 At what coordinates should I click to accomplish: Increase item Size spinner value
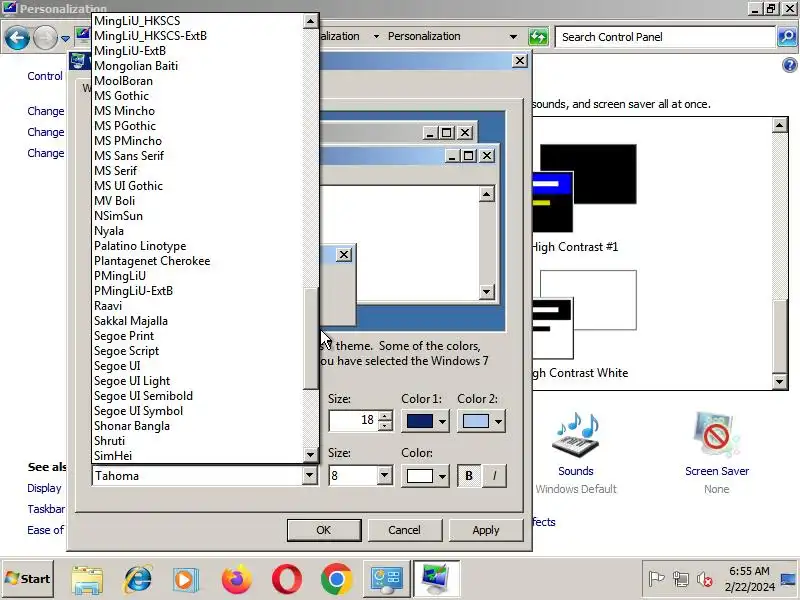click(x=386, y=415)
